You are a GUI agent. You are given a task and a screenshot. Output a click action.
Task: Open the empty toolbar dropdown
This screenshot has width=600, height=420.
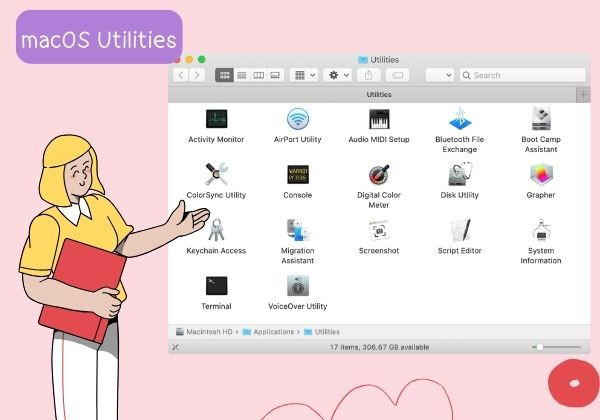point(440,75)
